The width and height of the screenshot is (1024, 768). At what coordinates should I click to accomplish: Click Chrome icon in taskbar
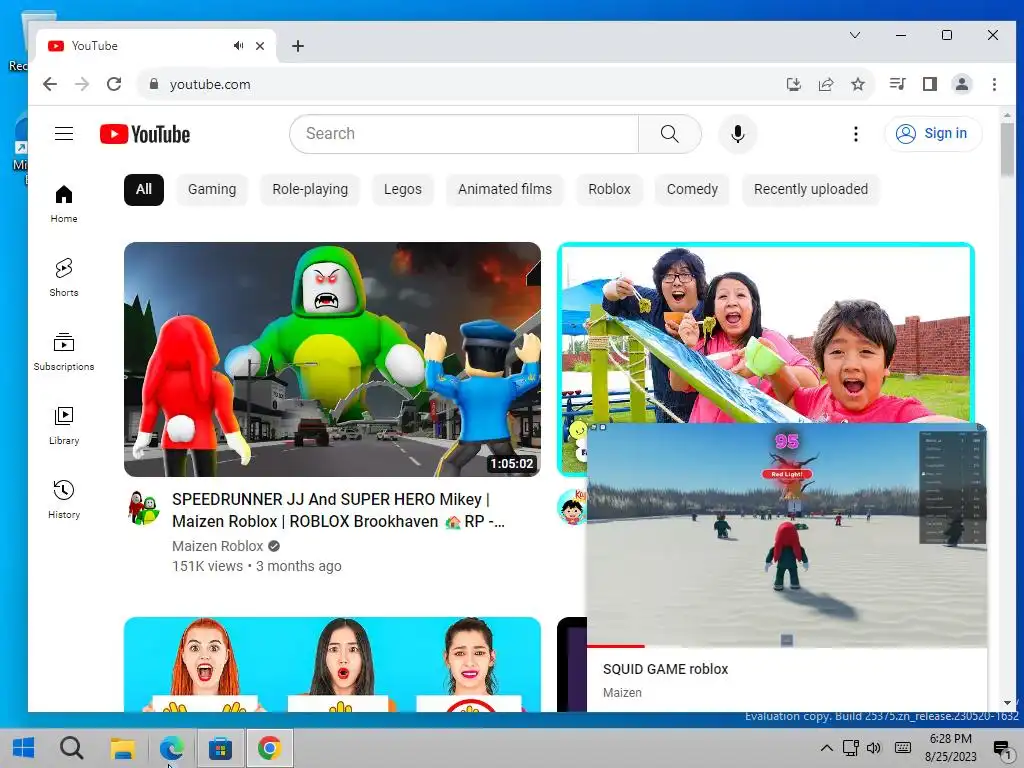coord(269,748)
